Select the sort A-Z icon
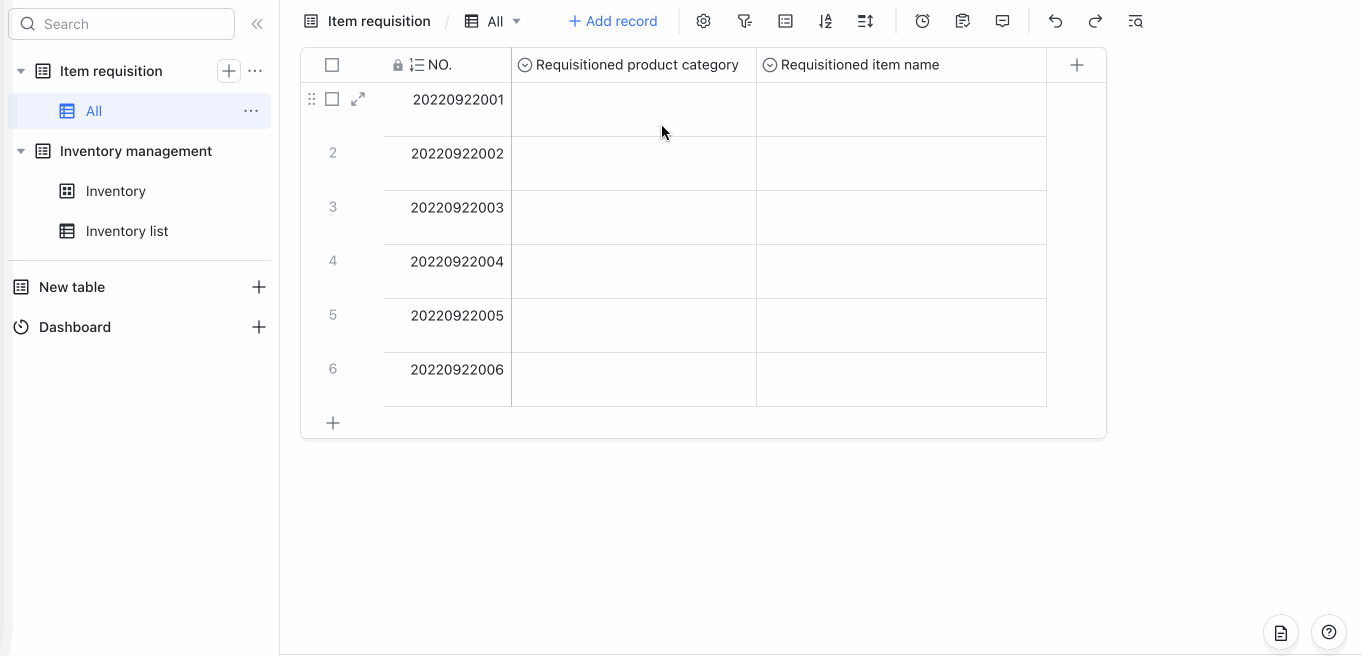Image resolution: width=1362 pixels, height=656 pixels. (825, 20)
